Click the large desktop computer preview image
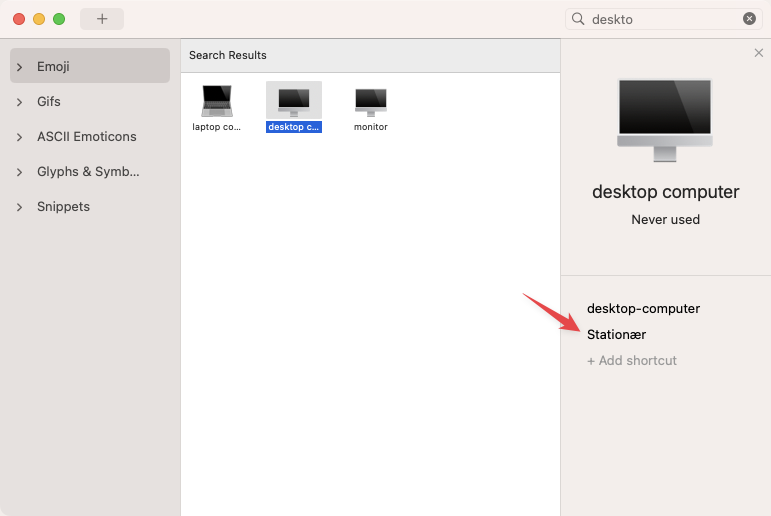 665,118
